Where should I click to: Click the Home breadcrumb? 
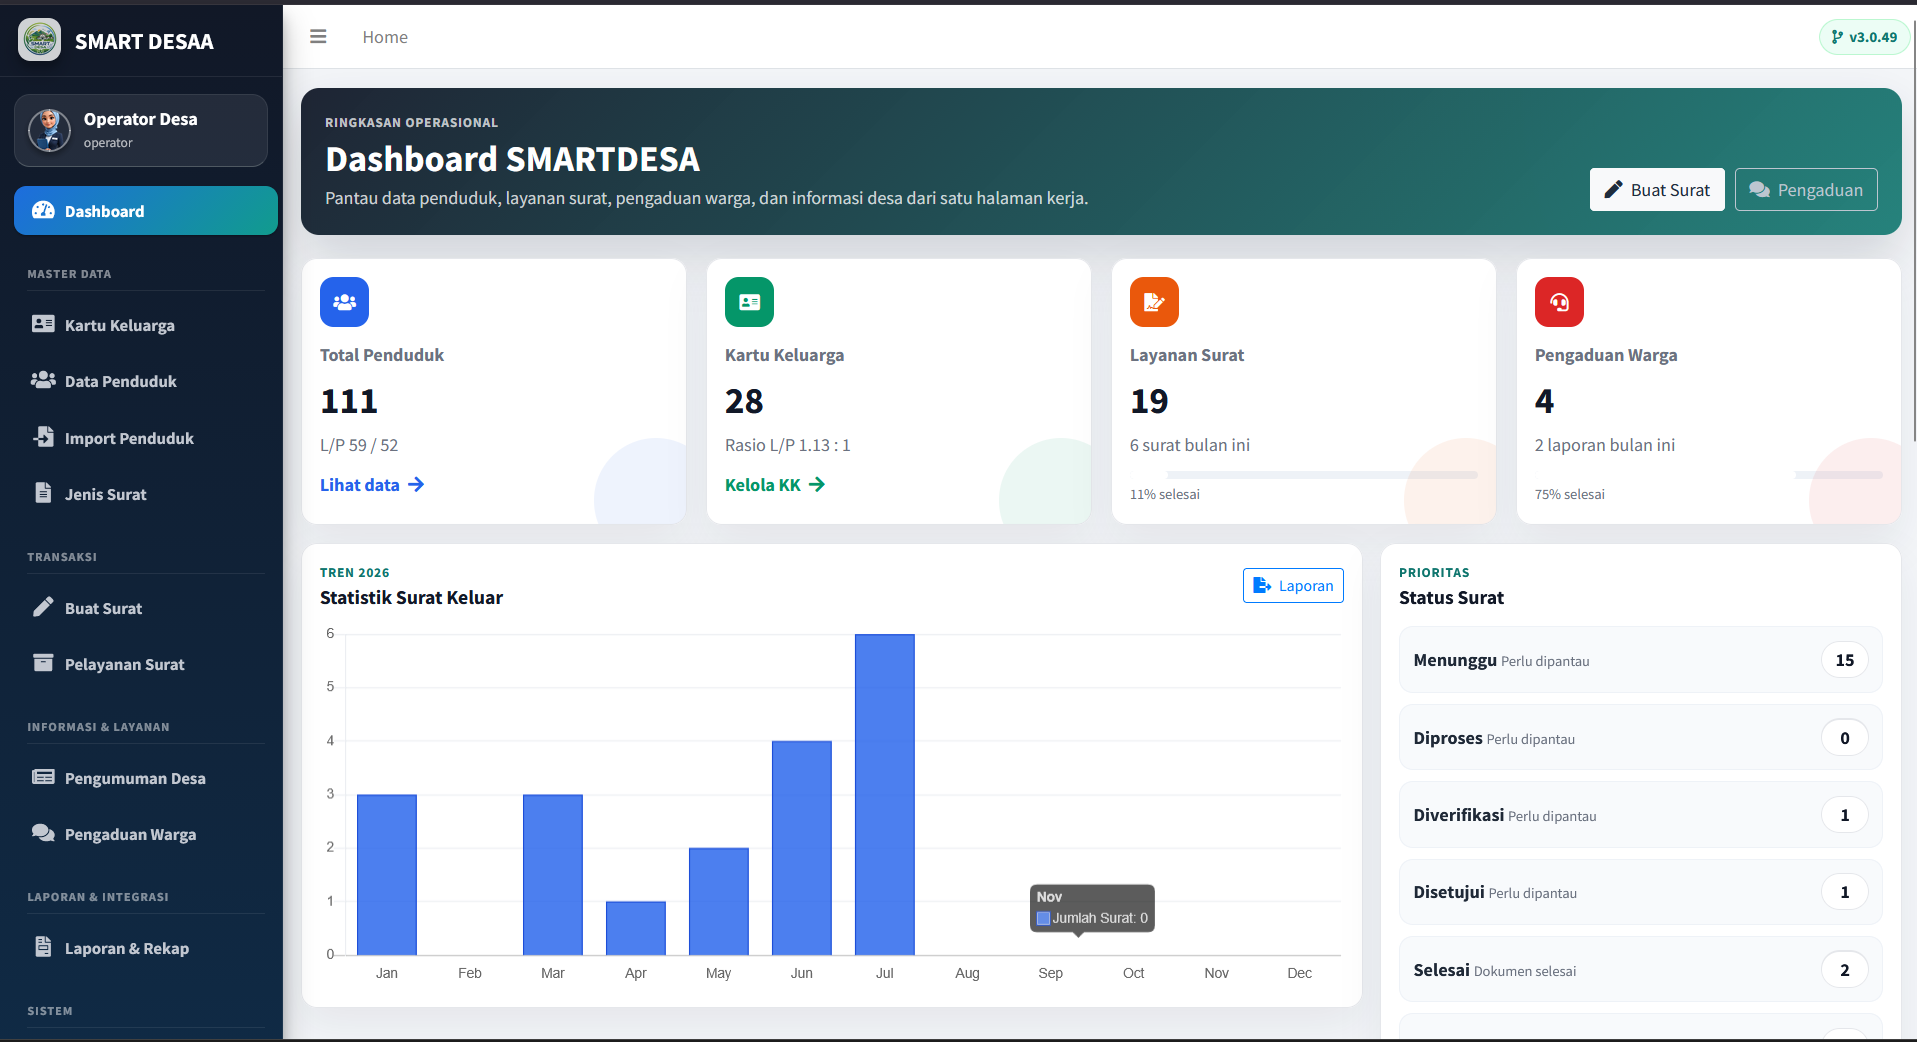385,37
